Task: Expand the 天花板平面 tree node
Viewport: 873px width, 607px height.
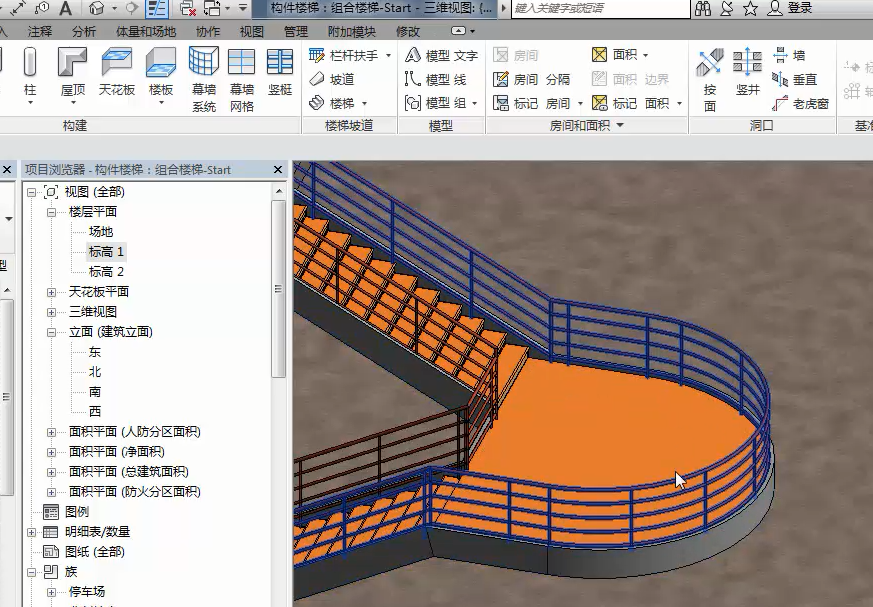Action: coord(52,292)
